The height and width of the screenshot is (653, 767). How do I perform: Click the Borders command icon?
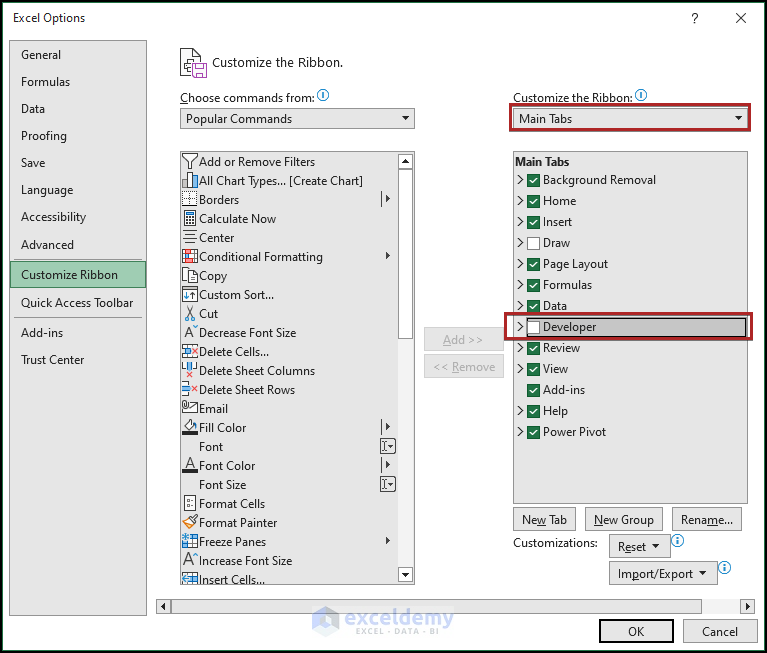190,200
